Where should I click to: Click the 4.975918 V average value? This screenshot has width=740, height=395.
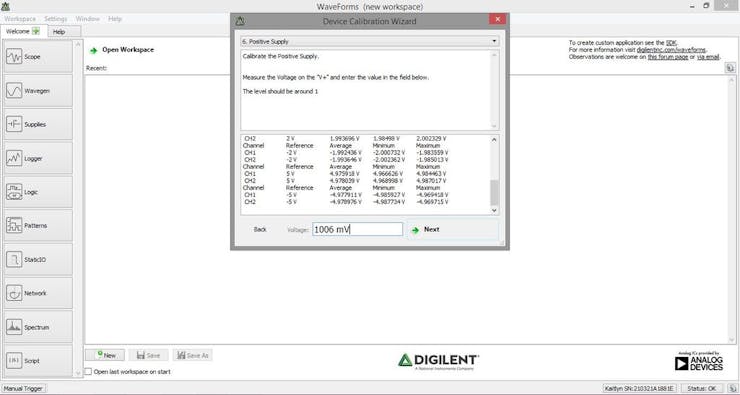coord(345,174)
